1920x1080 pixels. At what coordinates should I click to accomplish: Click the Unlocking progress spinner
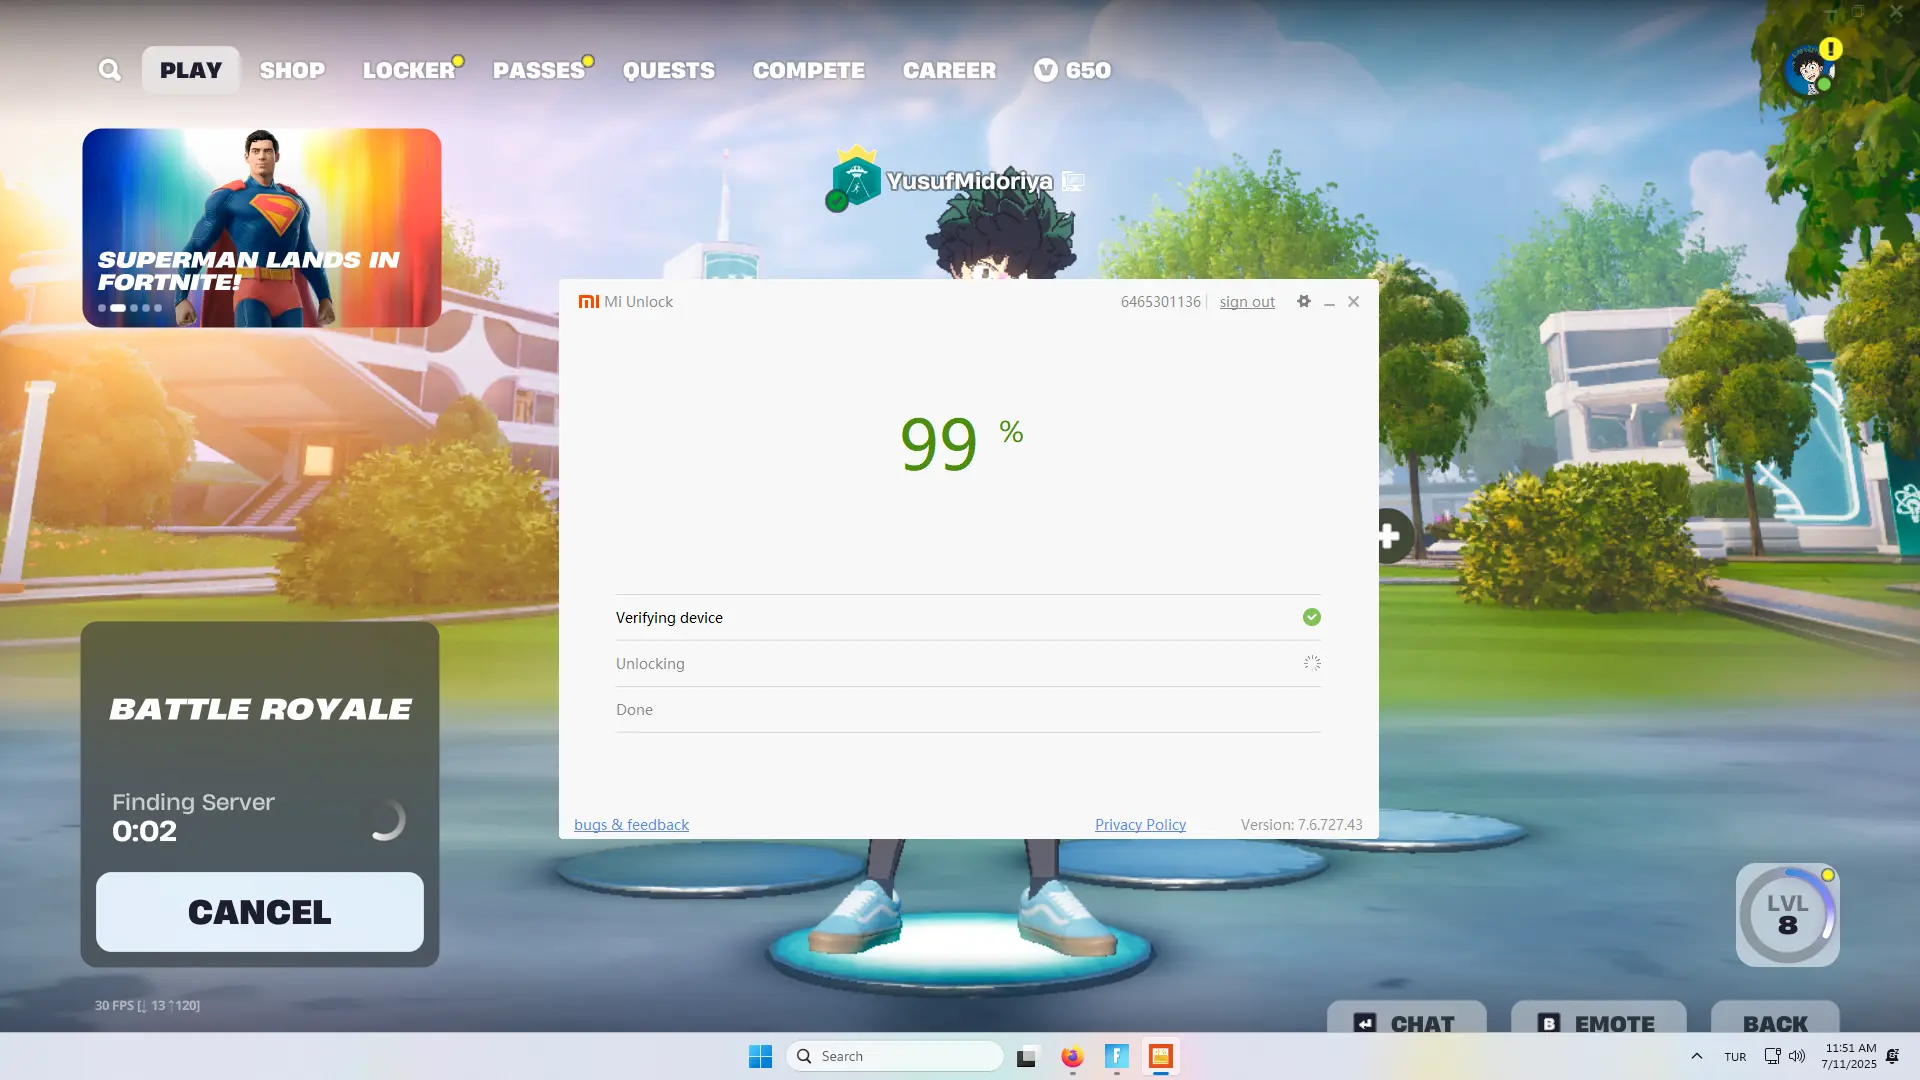pyautogui.click(x=1312, y=663)
